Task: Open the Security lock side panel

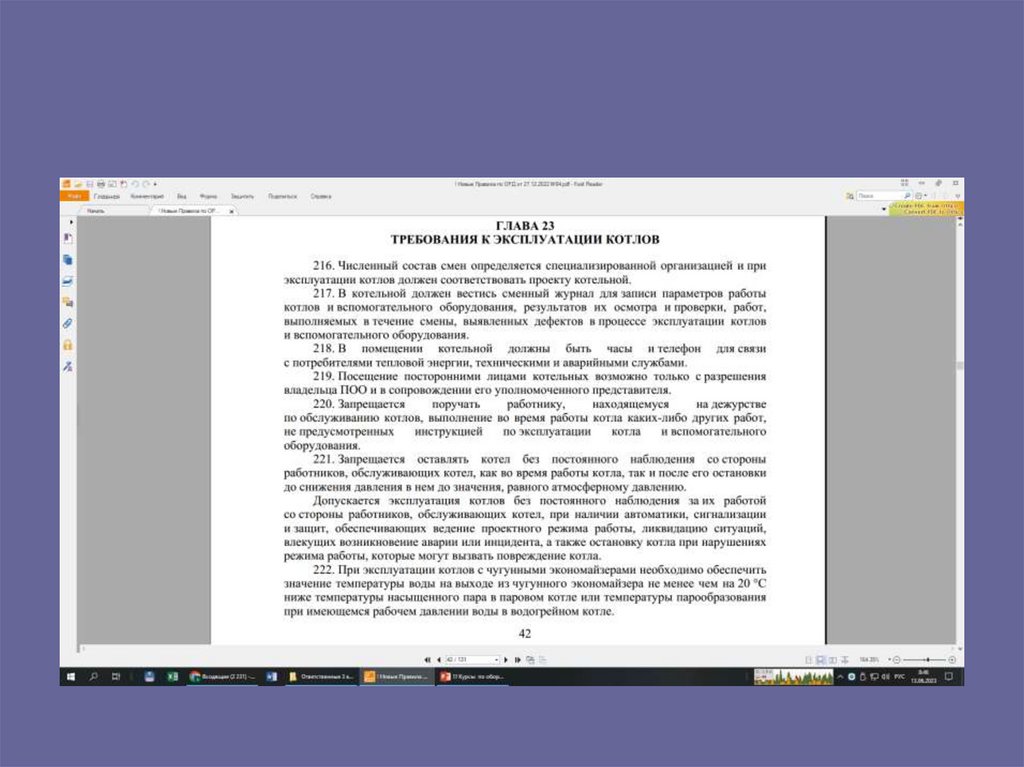Action: pyautogui.click(x=68, y=345)
